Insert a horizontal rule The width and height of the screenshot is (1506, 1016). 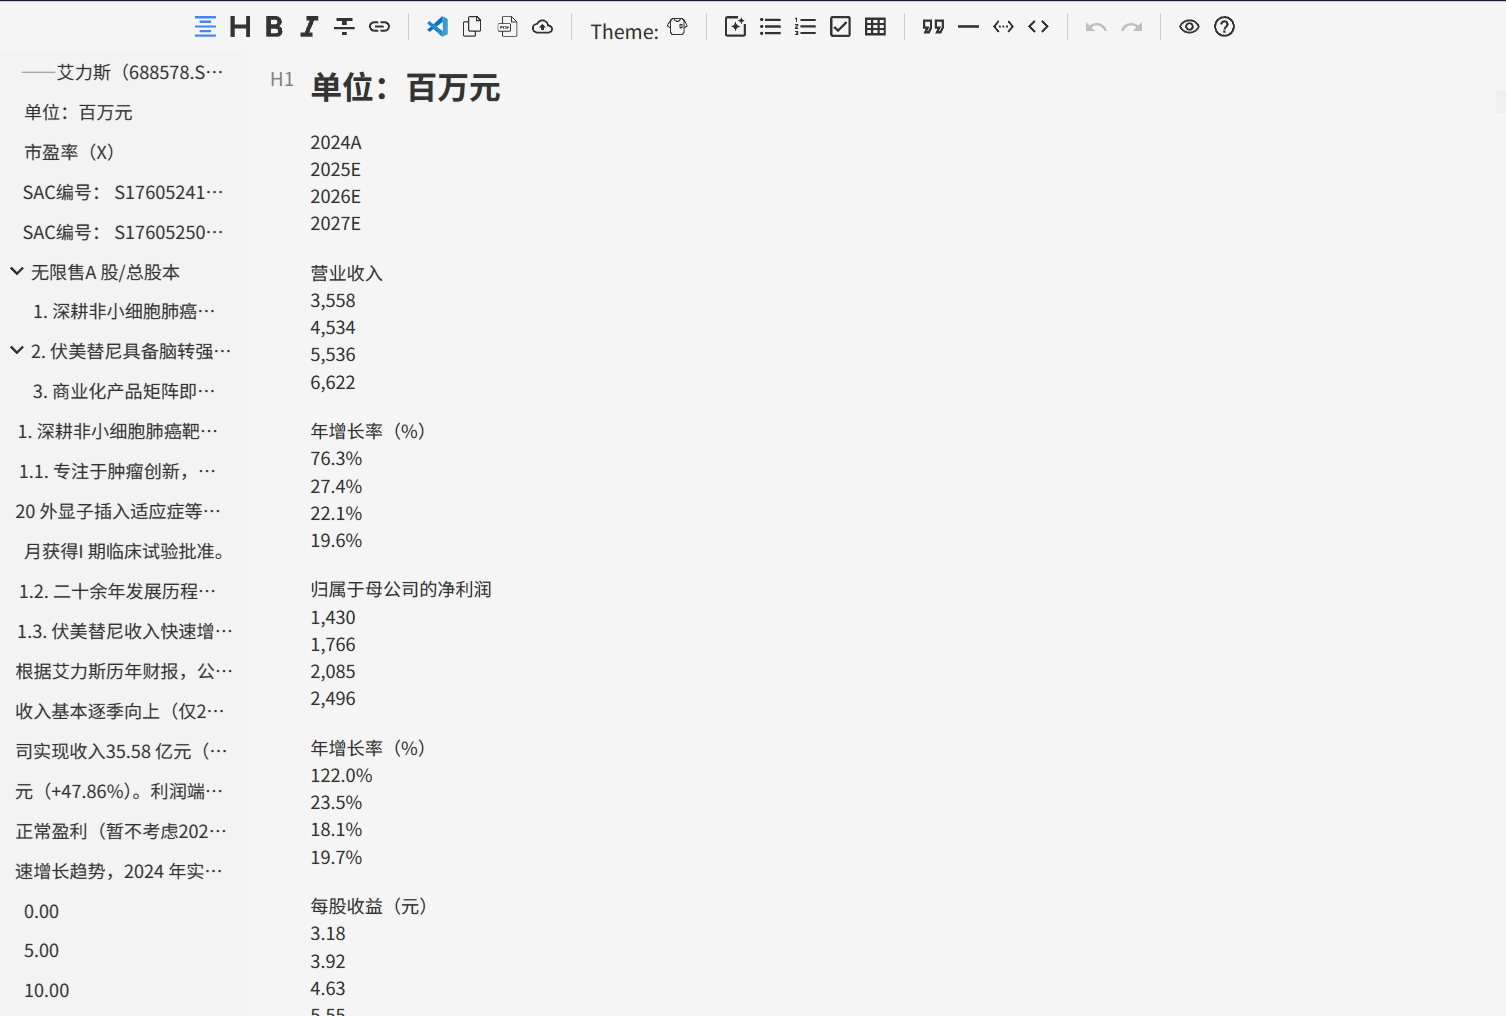(x=968, y=27)
